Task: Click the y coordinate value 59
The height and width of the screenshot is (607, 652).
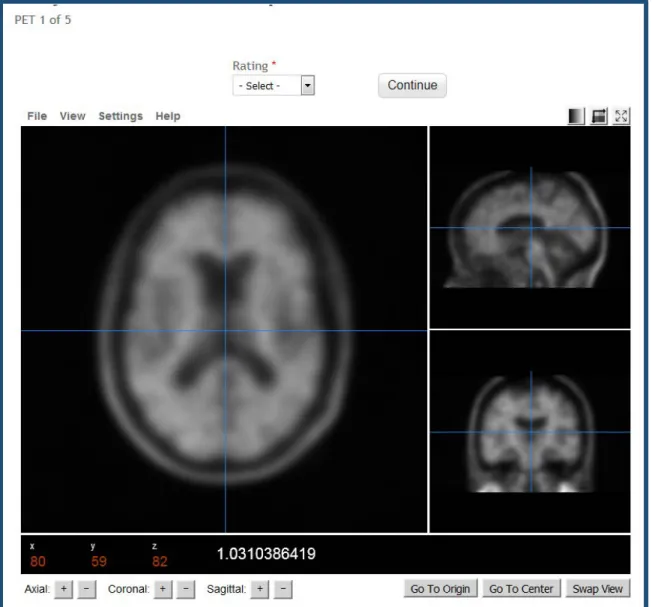Action: click(99, 562)
